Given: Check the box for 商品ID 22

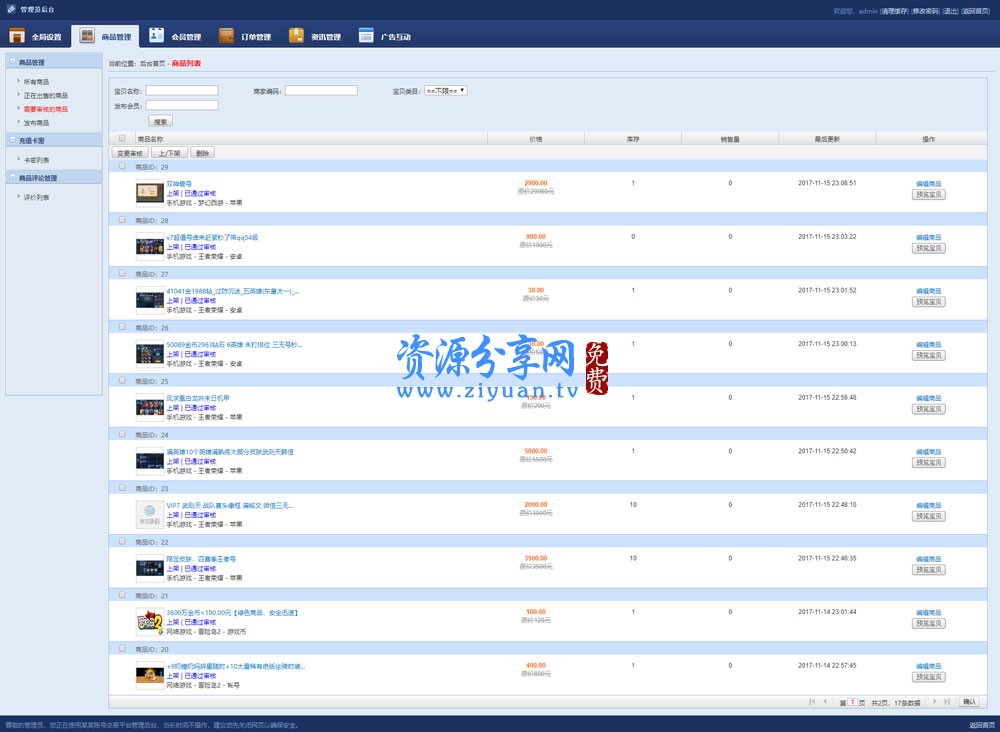Looking at the screenshot, I should pos(122,541).
